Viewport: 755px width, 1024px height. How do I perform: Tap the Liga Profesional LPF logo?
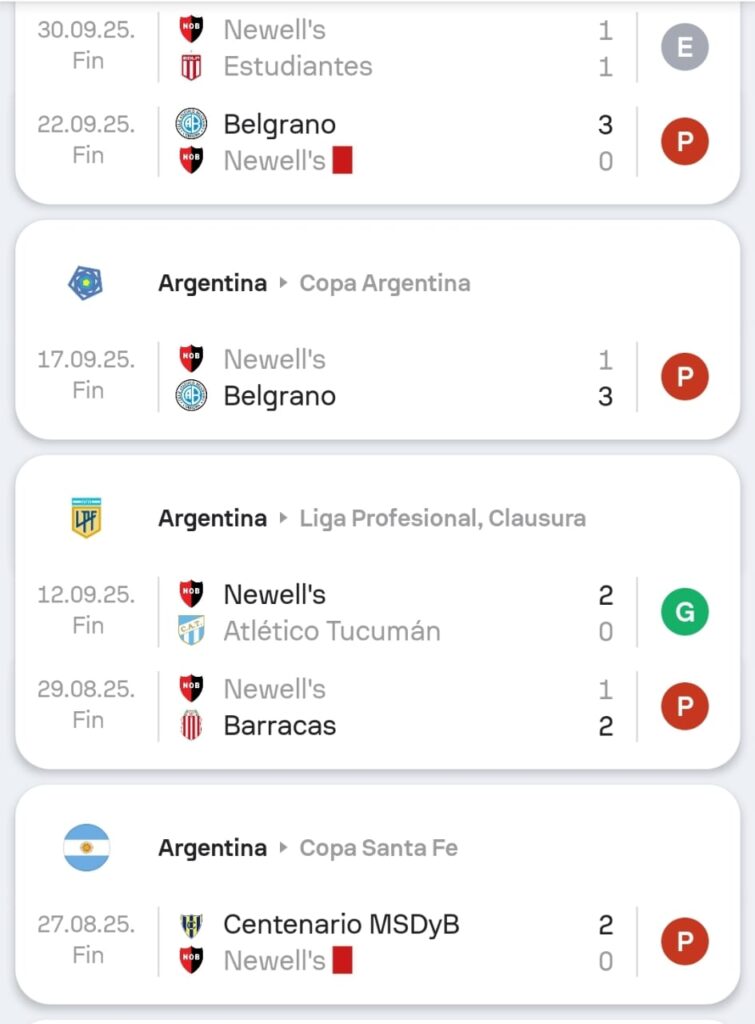click(x=87, y=518)
